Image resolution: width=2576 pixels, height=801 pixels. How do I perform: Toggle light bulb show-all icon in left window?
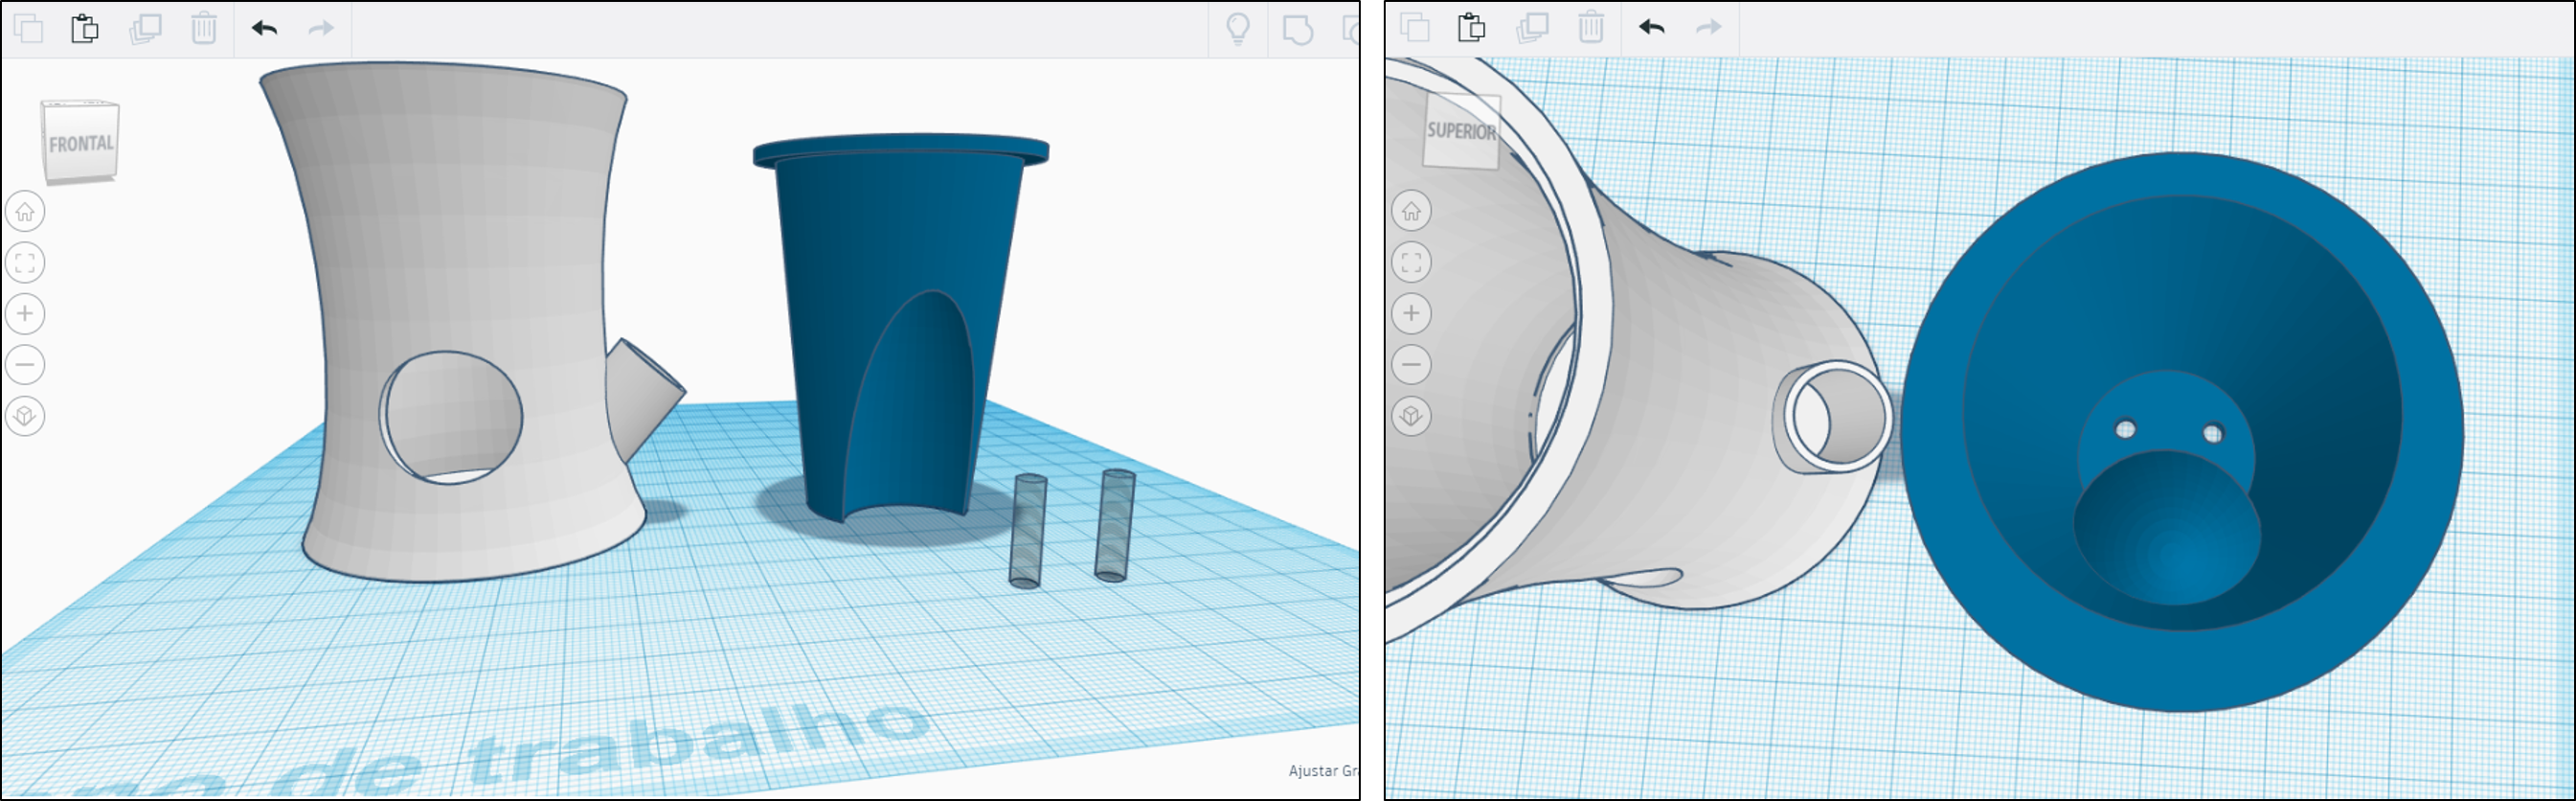click(x=1238, y=28)
